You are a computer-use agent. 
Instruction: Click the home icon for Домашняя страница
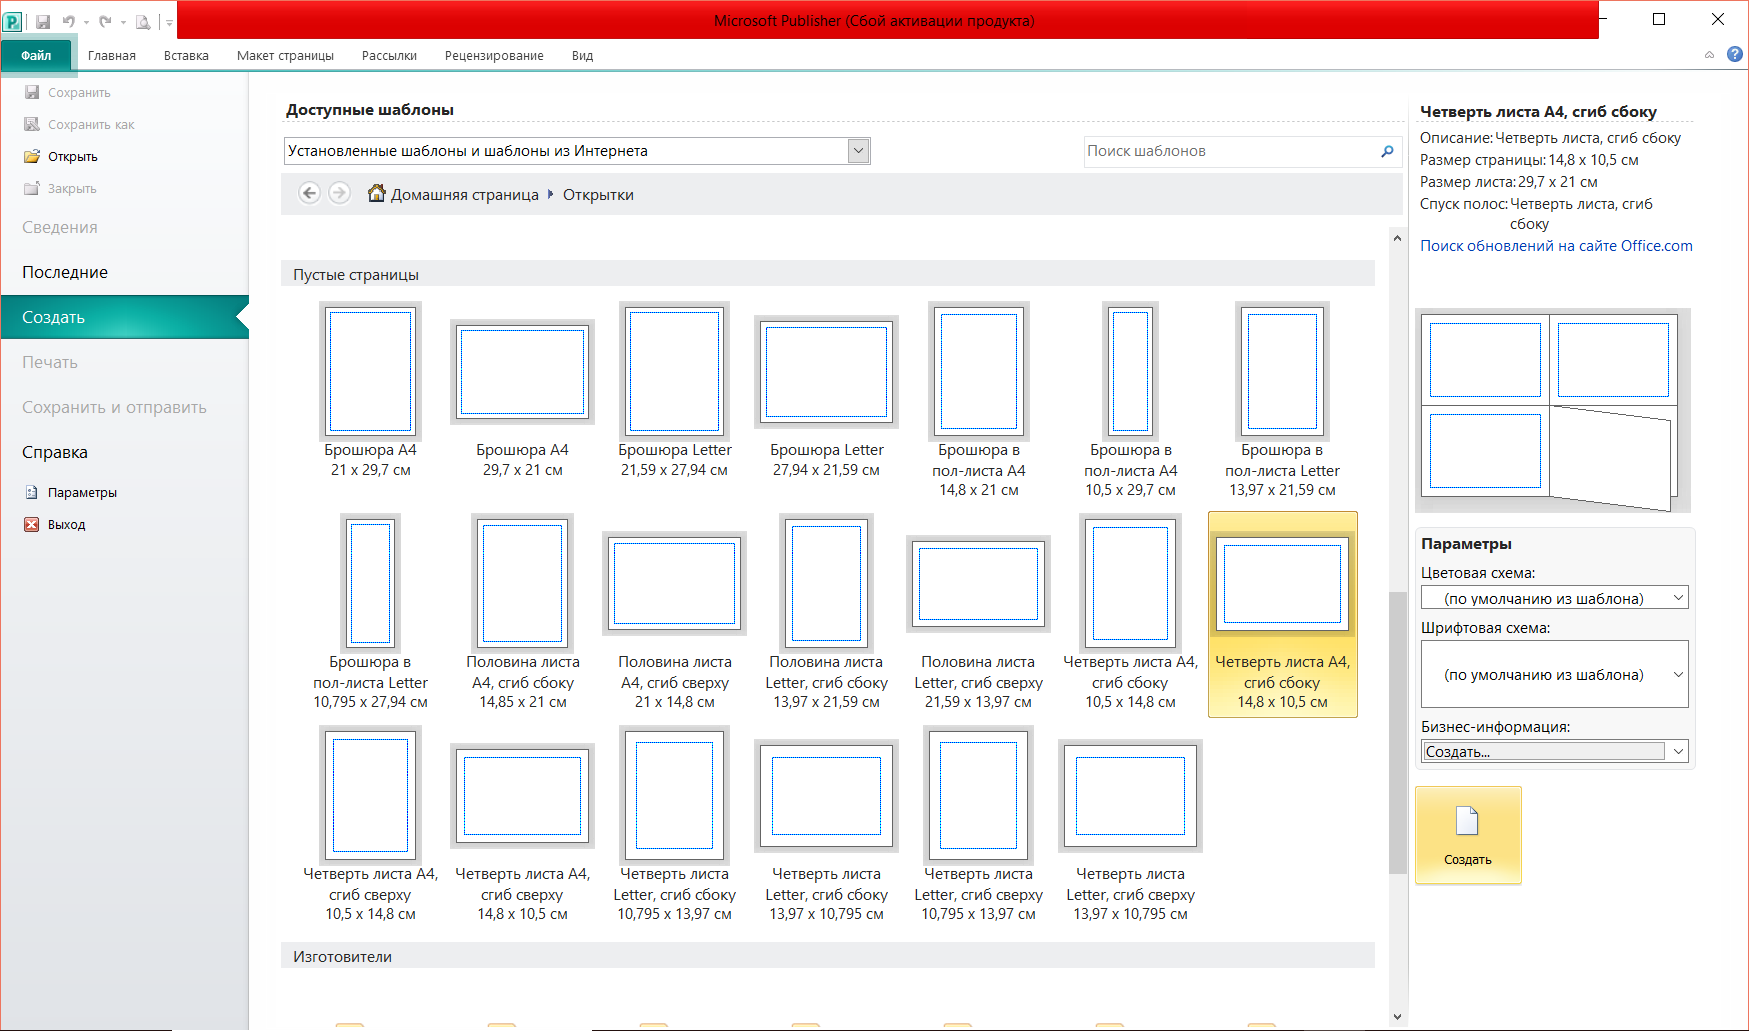click(376, 193)
